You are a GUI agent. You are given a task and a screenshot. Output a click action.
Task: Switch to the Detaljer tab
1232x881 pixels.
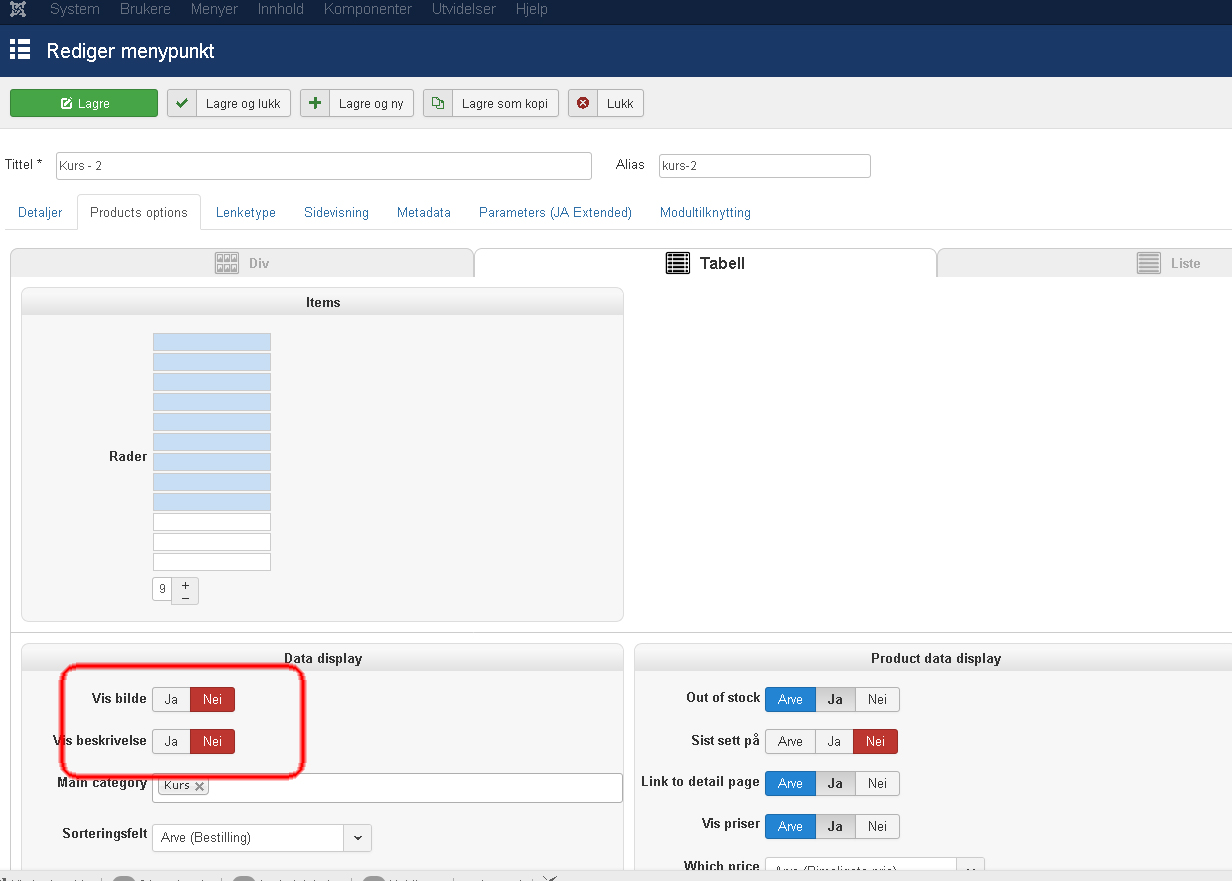coord(40,212)
